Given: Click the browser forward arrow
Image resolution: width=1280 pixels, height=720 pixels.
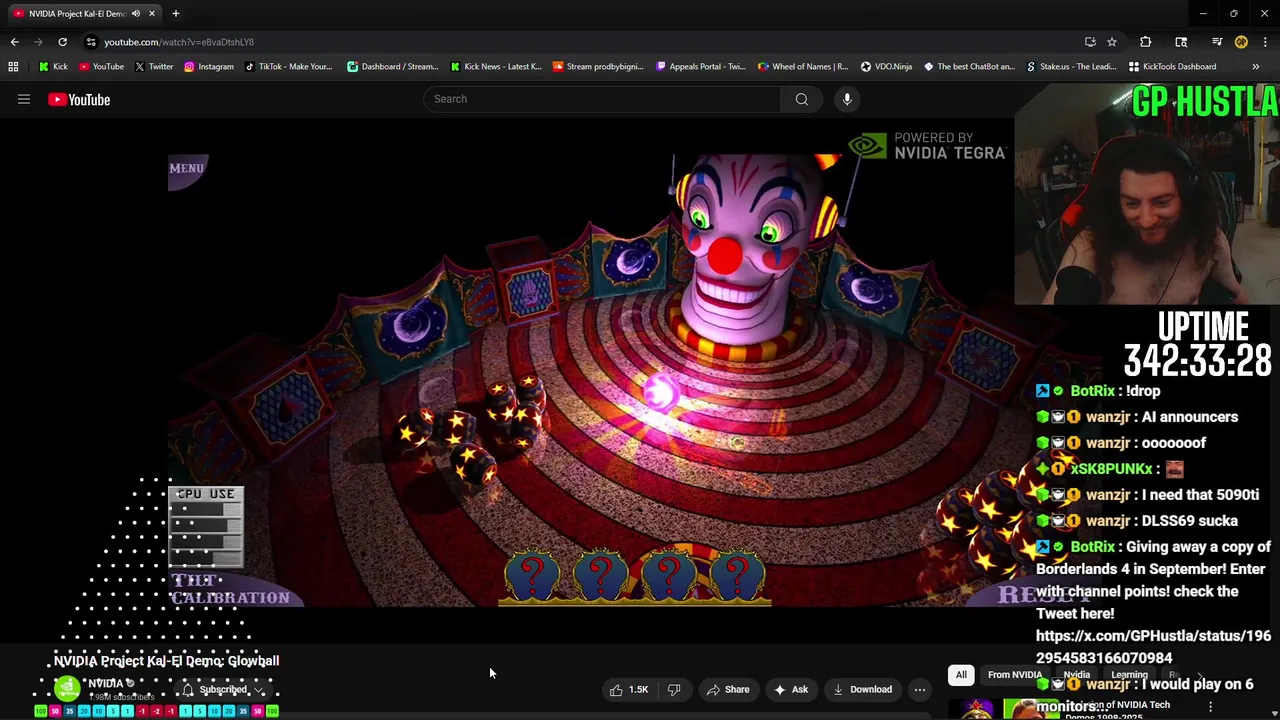Looking at the screenshot, I should [38, 42].
